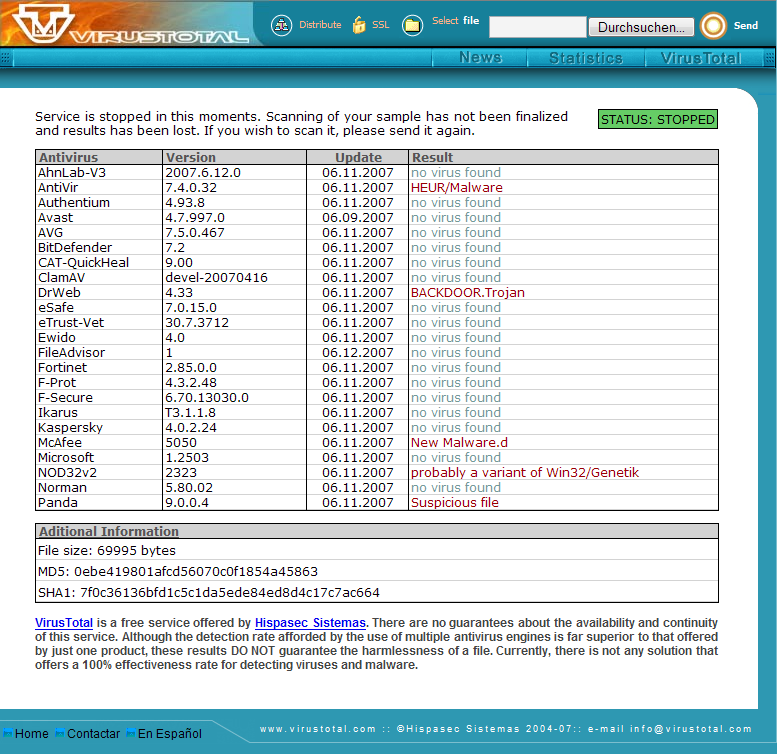Click the STATUS: STOPPED badge

pyautogui.click(x=658, y=119)
